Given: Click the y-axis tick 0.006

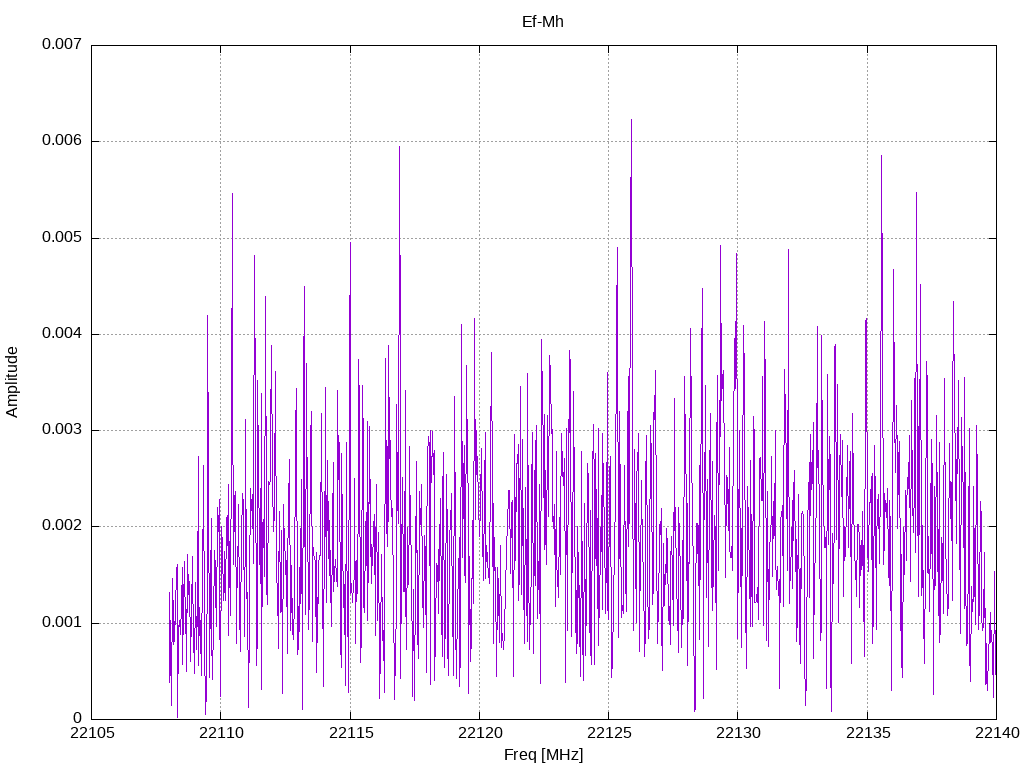Looking at the screenshot, I should click(x=62, y=140).
